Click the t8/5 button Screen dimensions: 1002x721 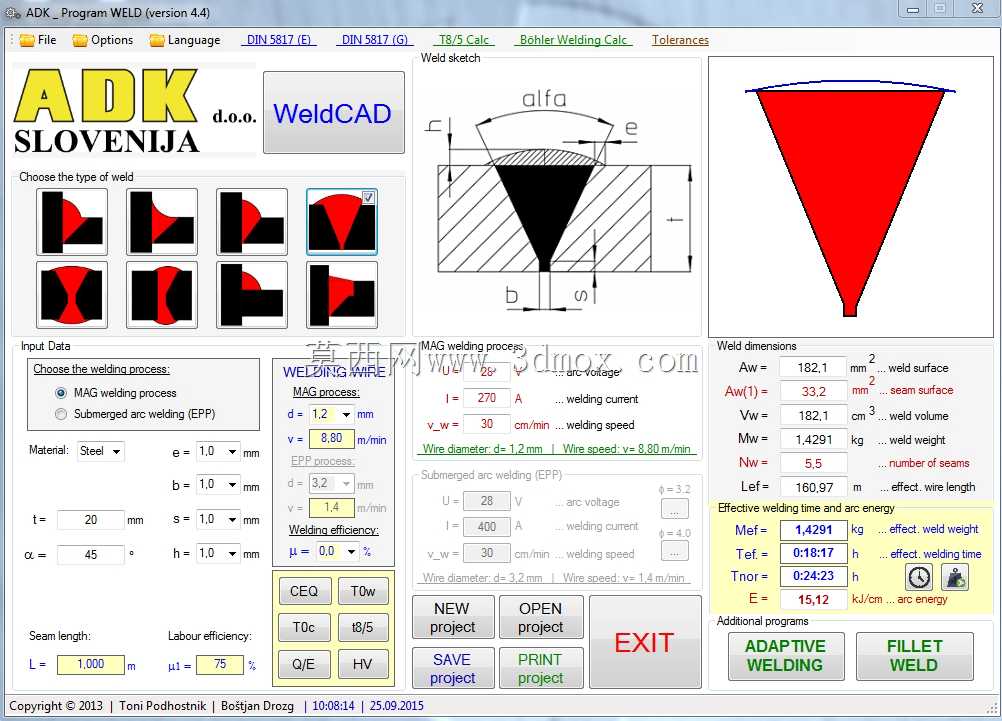pyautogui.click(x=362, y=627)
